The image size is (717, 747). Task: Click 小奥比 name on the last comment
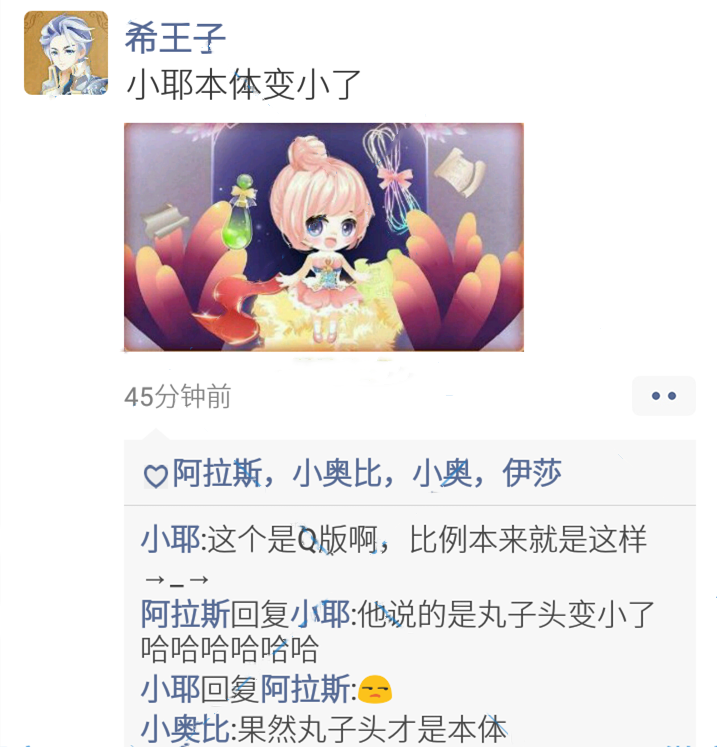185,729
